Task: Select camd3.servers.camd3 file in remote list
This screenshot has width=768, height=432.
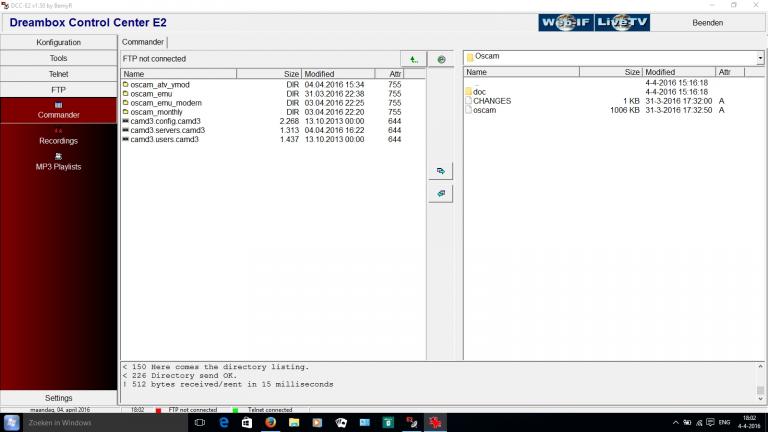Action: click(x=167, y=130)
